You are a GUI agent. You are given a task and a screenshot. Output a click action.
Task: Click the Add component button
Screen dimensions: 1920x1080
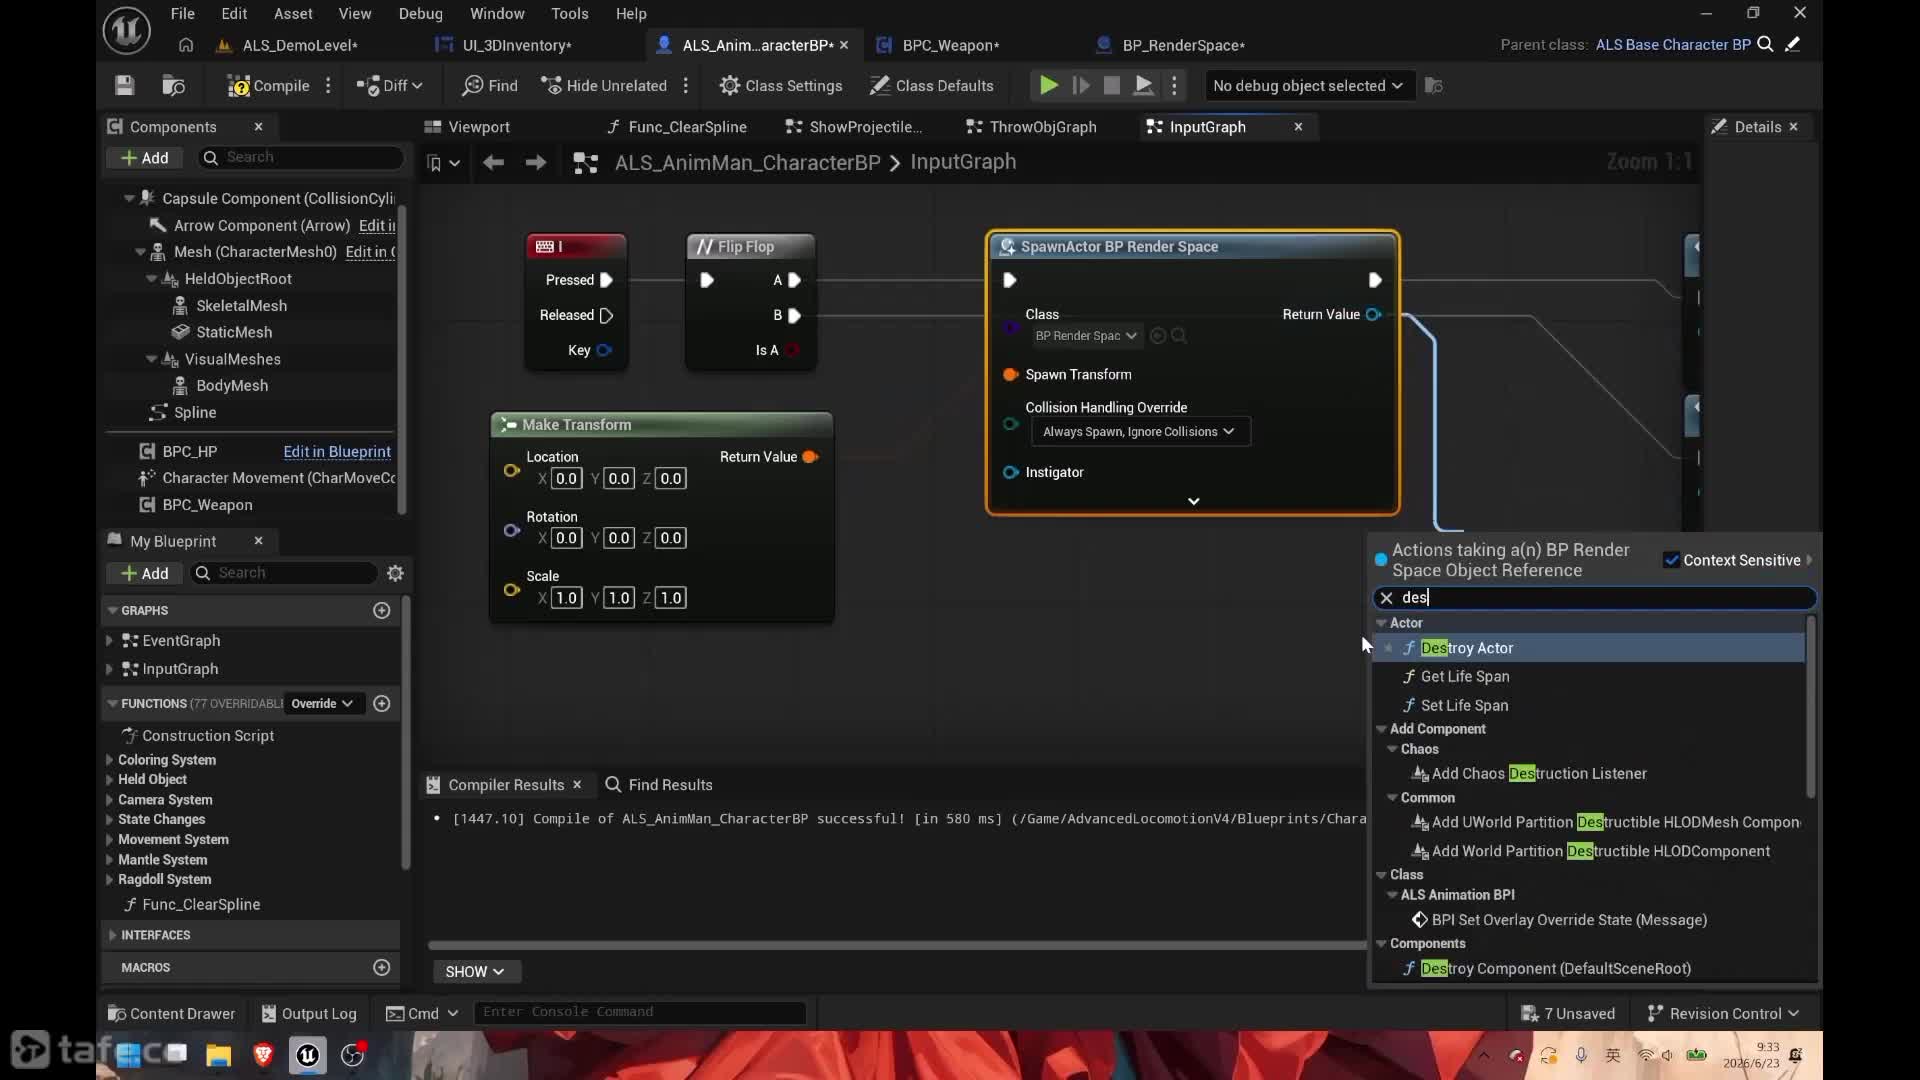pyautogui.click(x=145, y=158)
